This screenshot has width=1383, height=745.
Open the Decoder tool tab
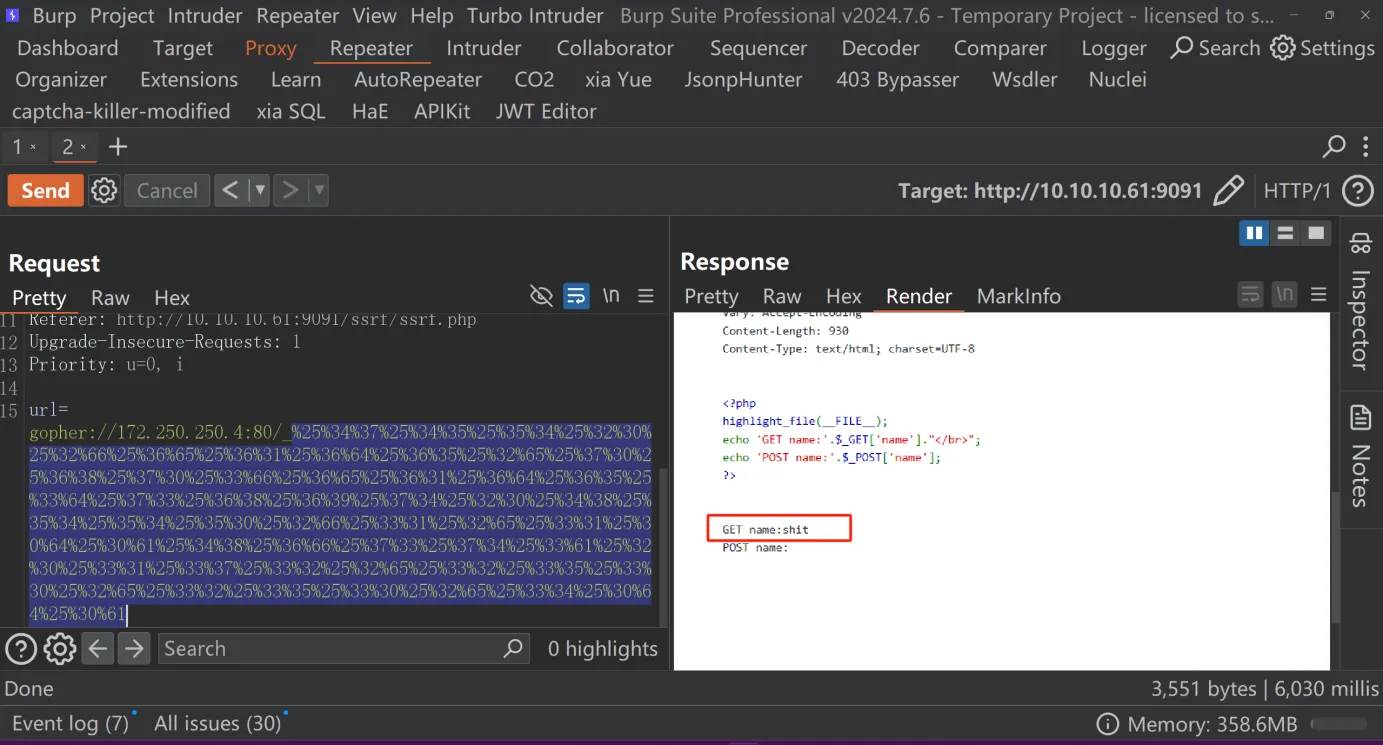[880, 48]
